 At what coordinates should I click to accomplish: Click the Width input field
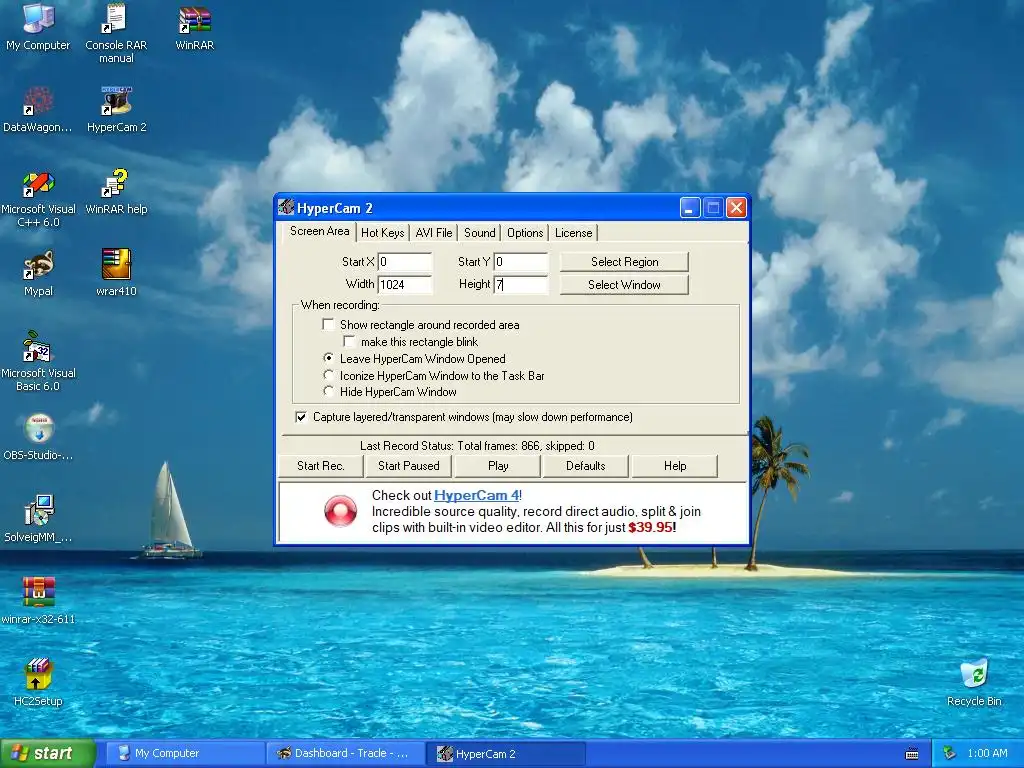click(405, 285)
